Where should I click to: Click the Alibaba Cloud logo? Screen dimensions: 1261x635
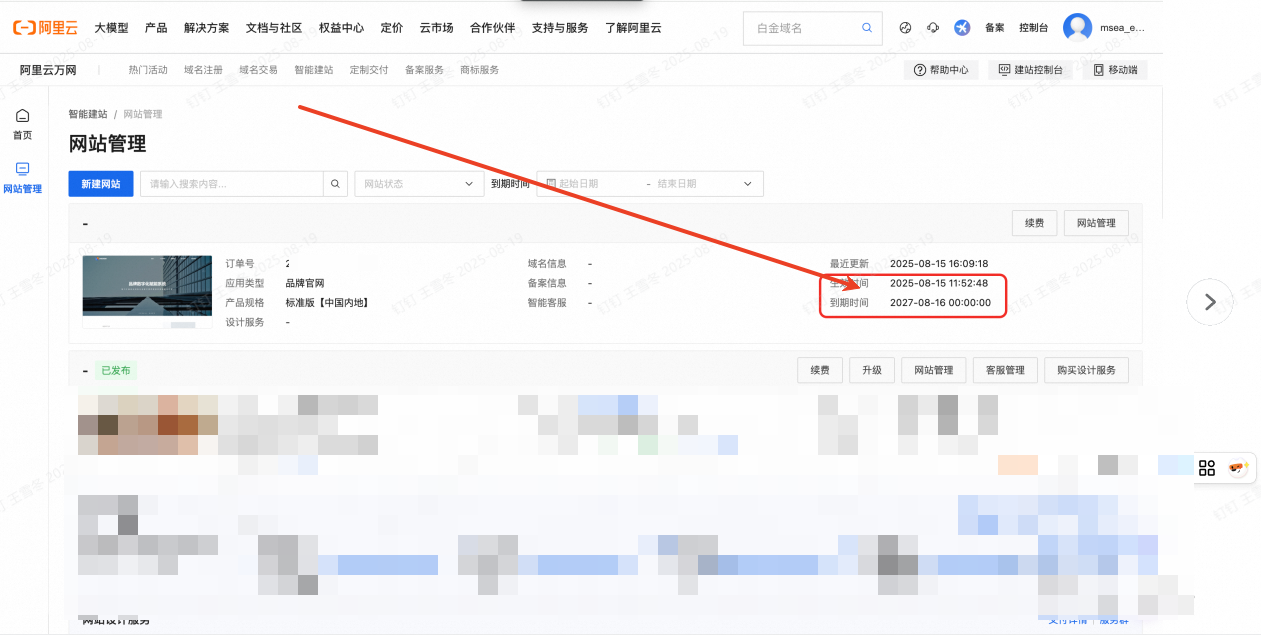(45, 28)
